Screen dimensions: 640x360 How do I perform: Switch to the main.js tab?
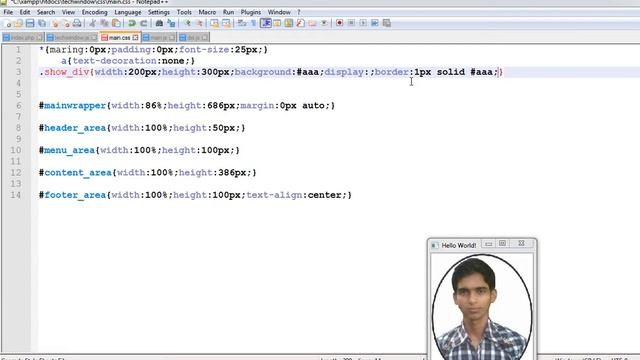(159, 38)
